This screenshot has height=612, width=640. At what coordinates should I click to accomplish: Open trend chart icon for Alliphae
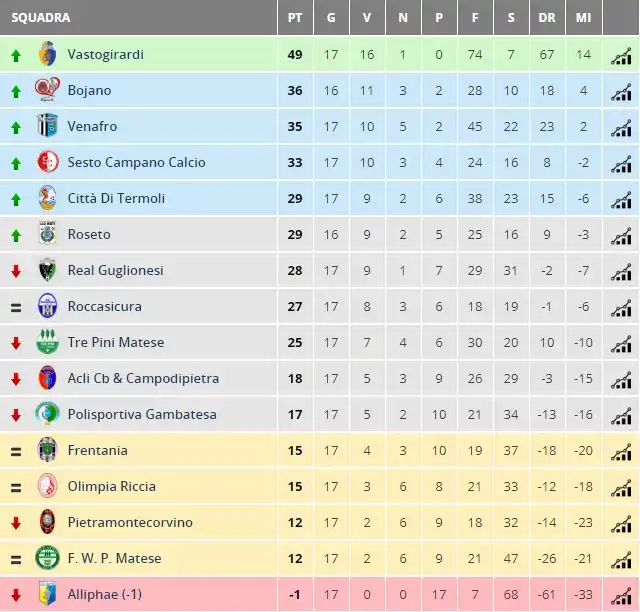[x=621, y=596]
